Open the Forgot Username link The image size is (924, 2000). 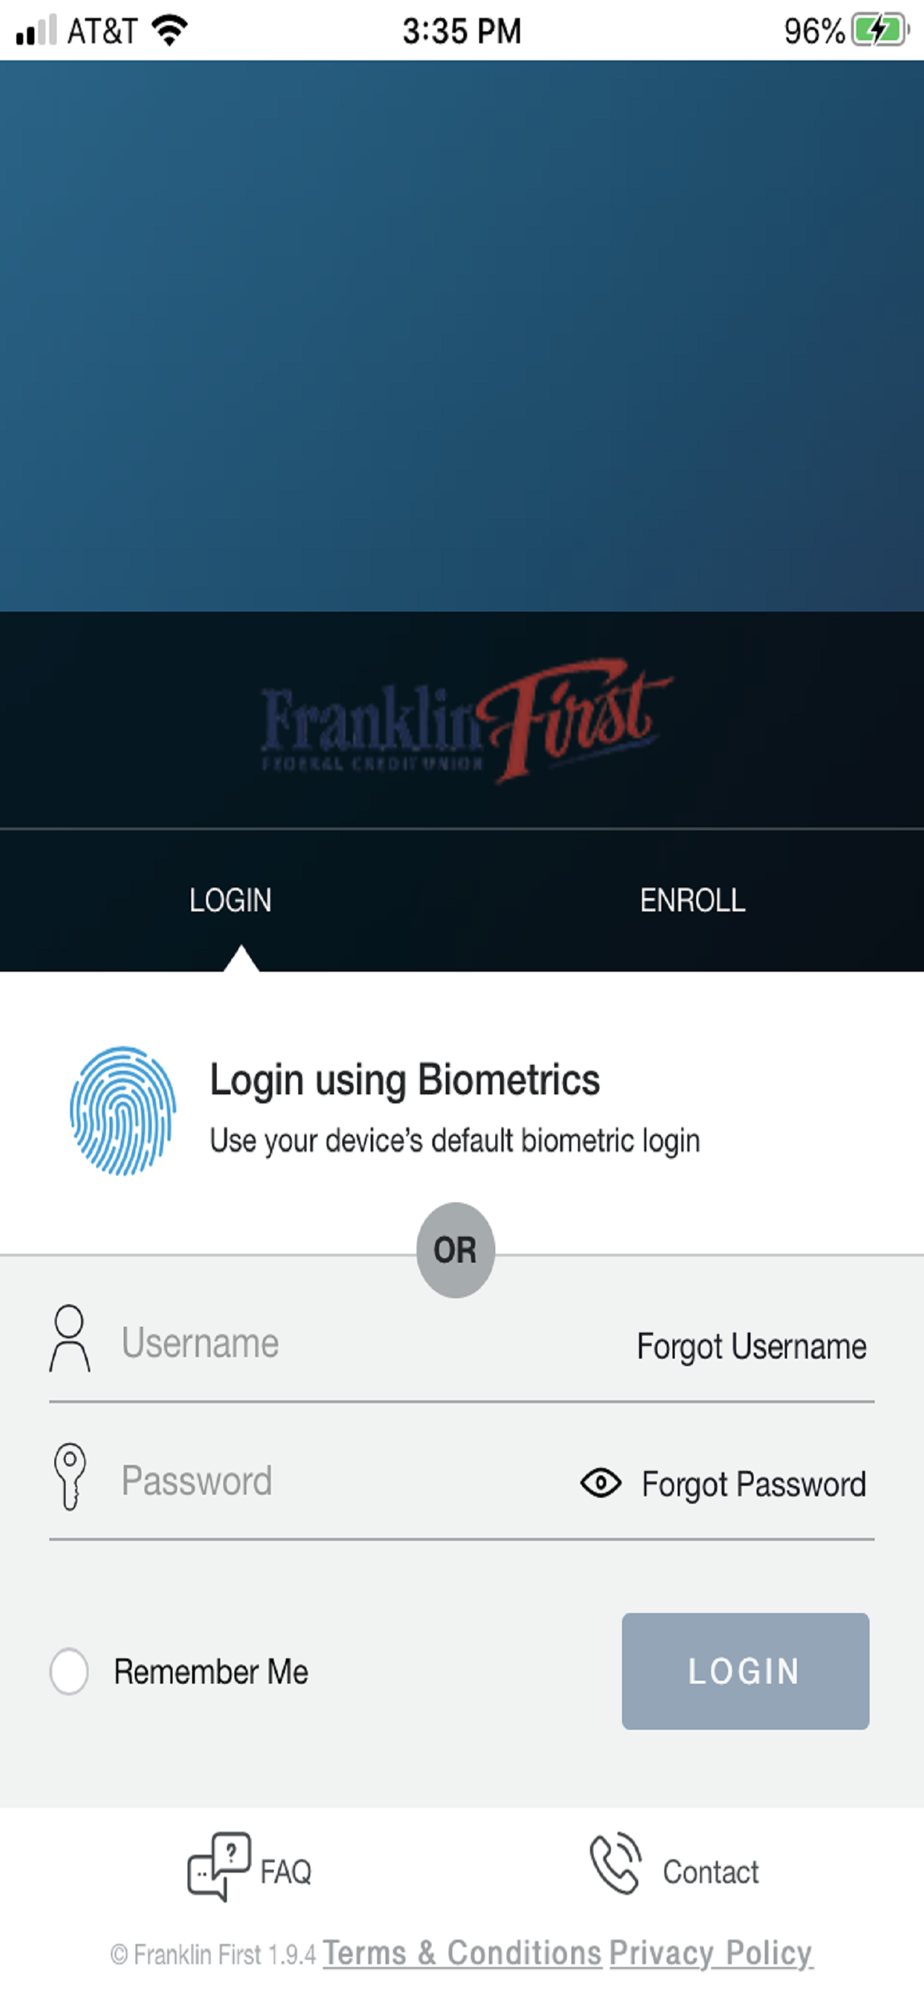(x=752, y=1346)
